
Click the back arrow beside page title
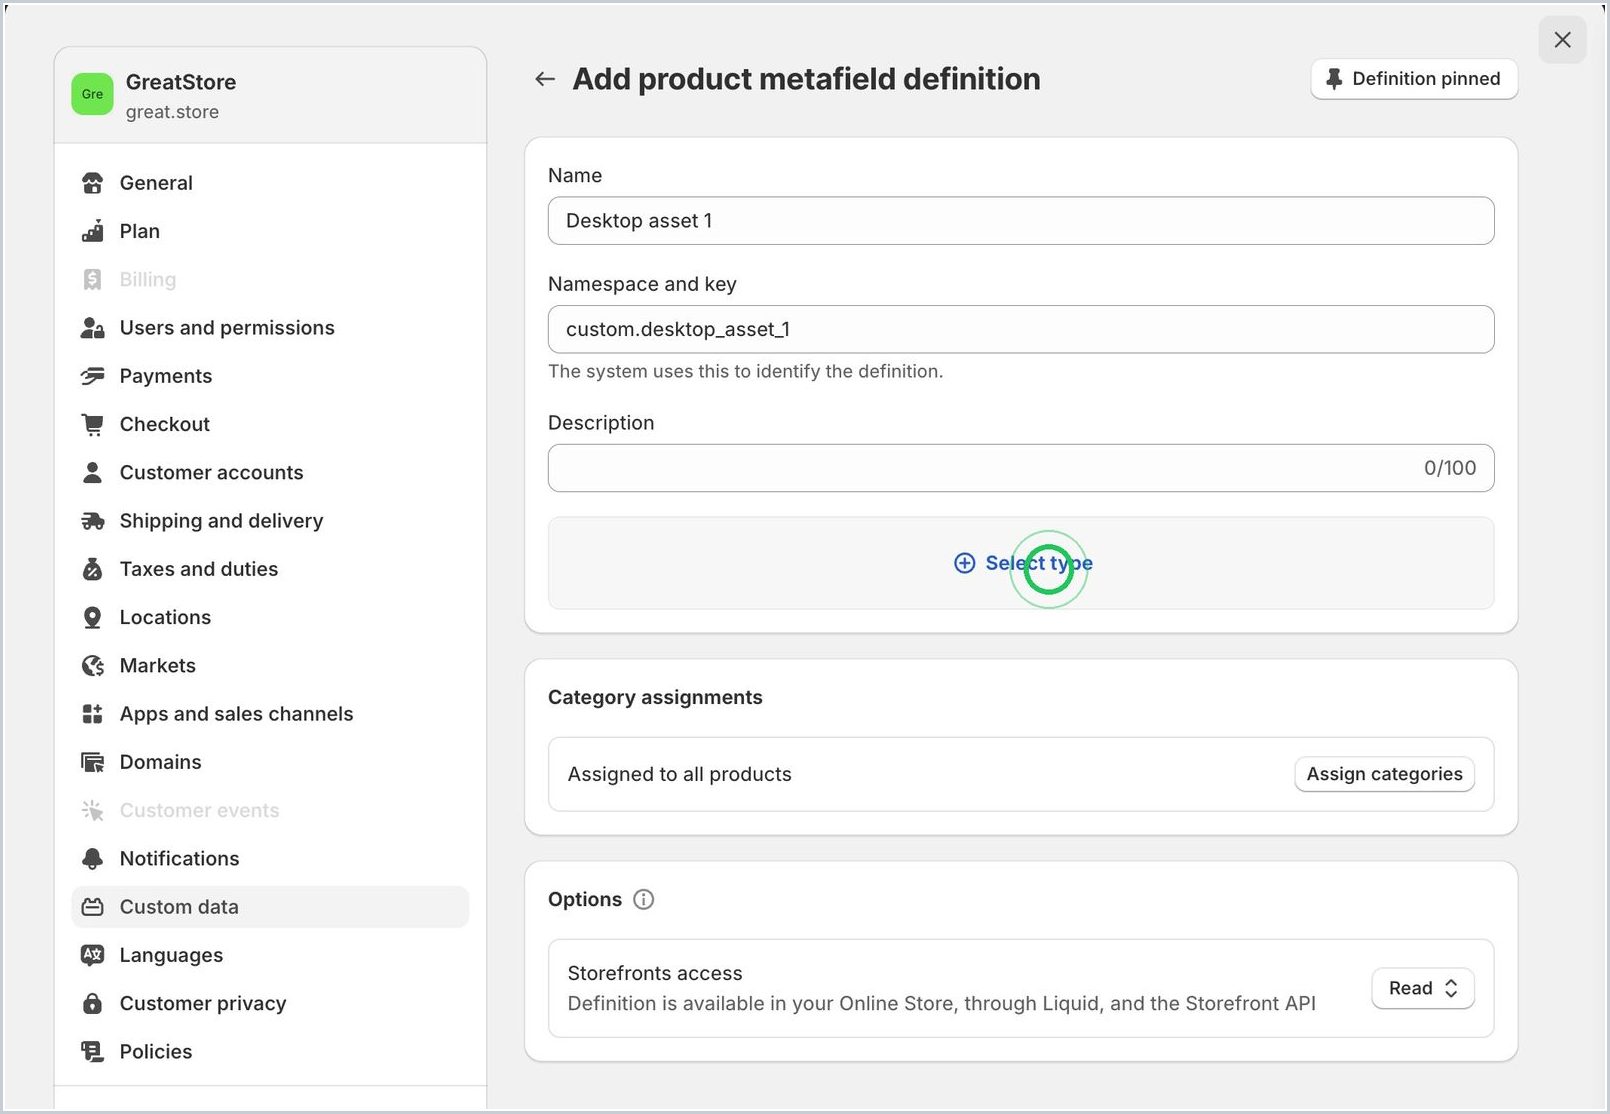click(545, 79)
